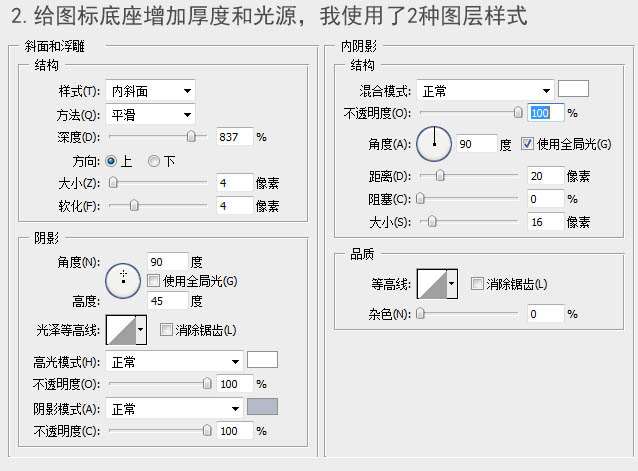Click the shading angle/altitude dial
Image resolution: width=638 pixels, height=471 pixels.
click(x=123, y=281)
